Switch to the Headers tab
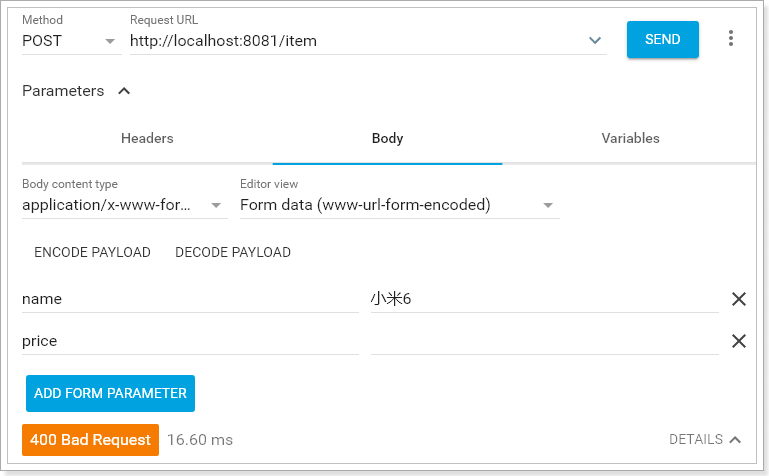769x476 pixels. (x=147, y=138)
